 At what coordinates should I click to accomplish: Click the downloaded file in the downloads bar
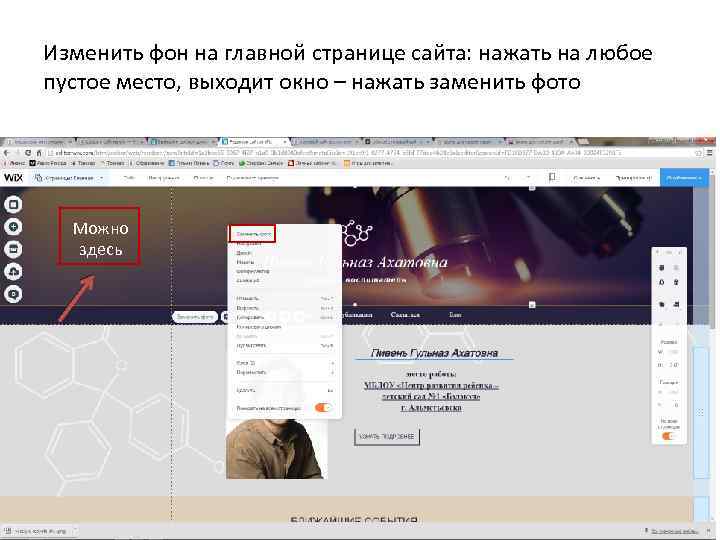point(39,531)
